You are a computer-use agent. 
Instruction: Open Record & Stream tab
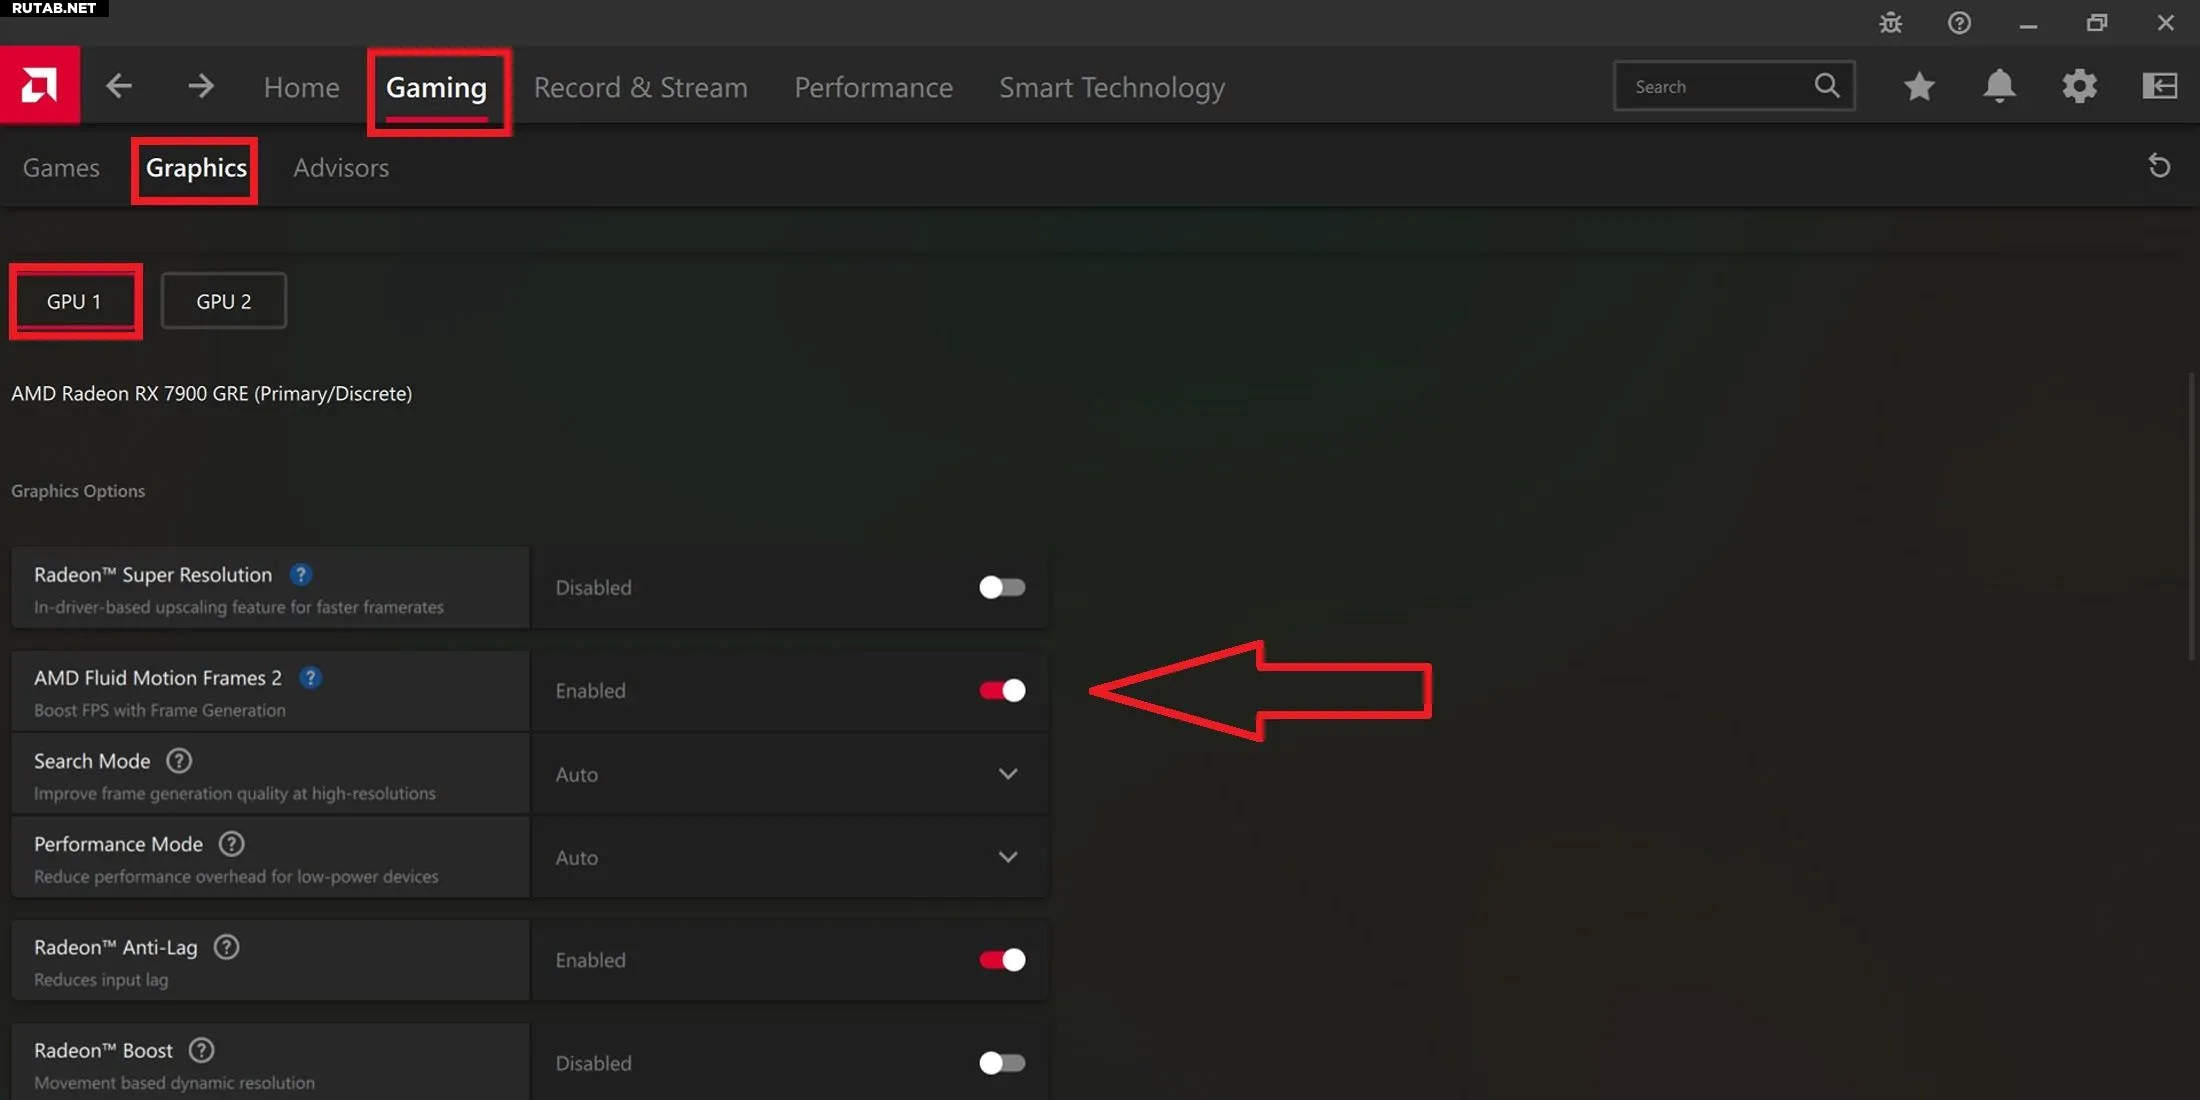pyautogui.click(x=641, y=87)
